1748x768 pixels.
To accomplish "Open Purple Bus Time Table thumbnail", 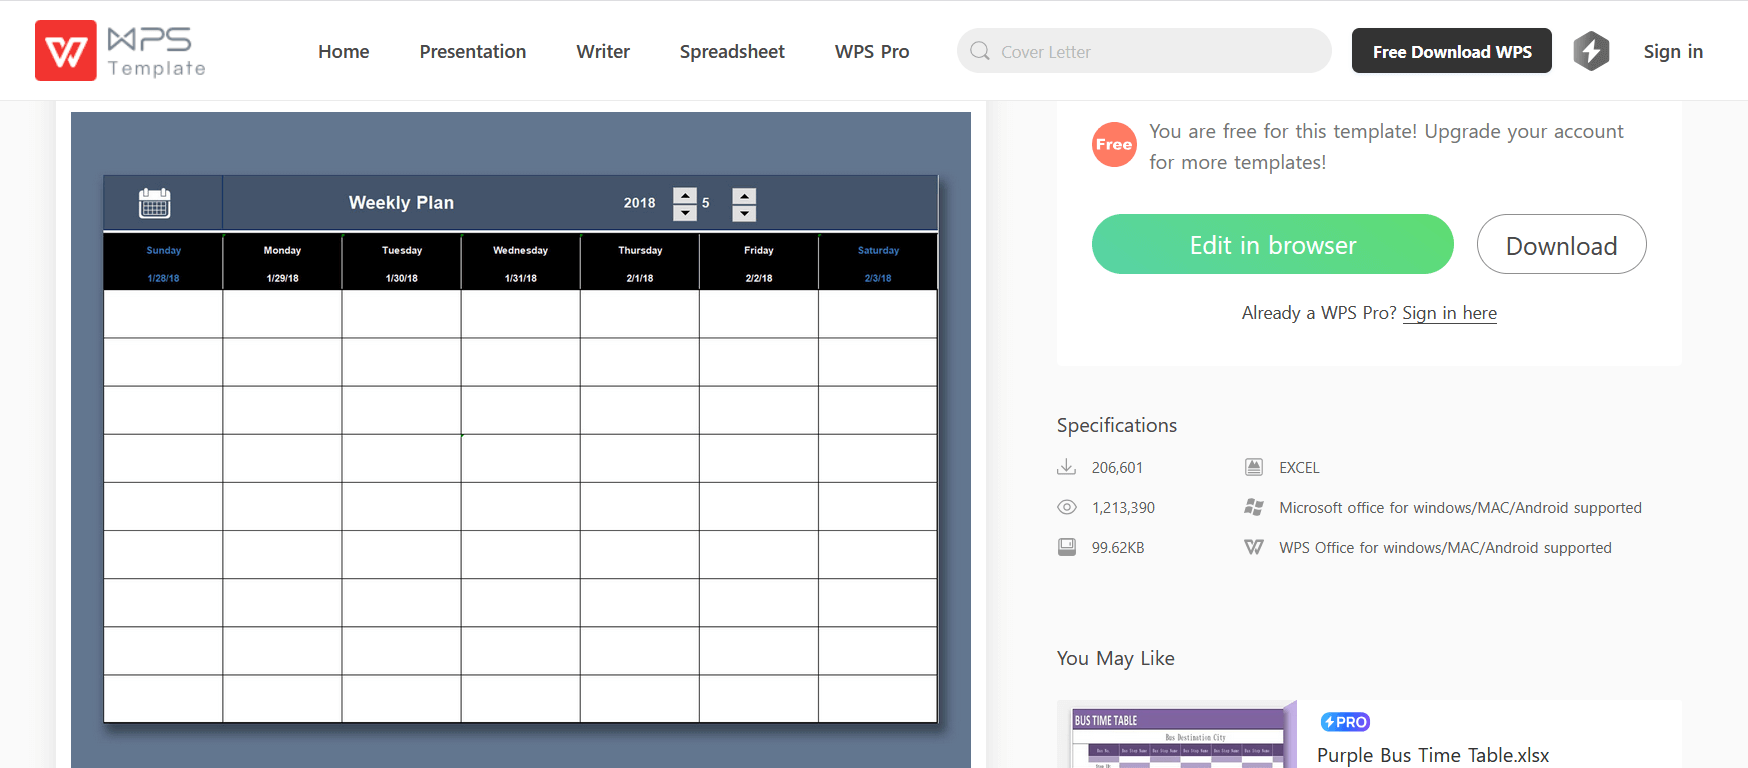I will (x=1177, y=736).
